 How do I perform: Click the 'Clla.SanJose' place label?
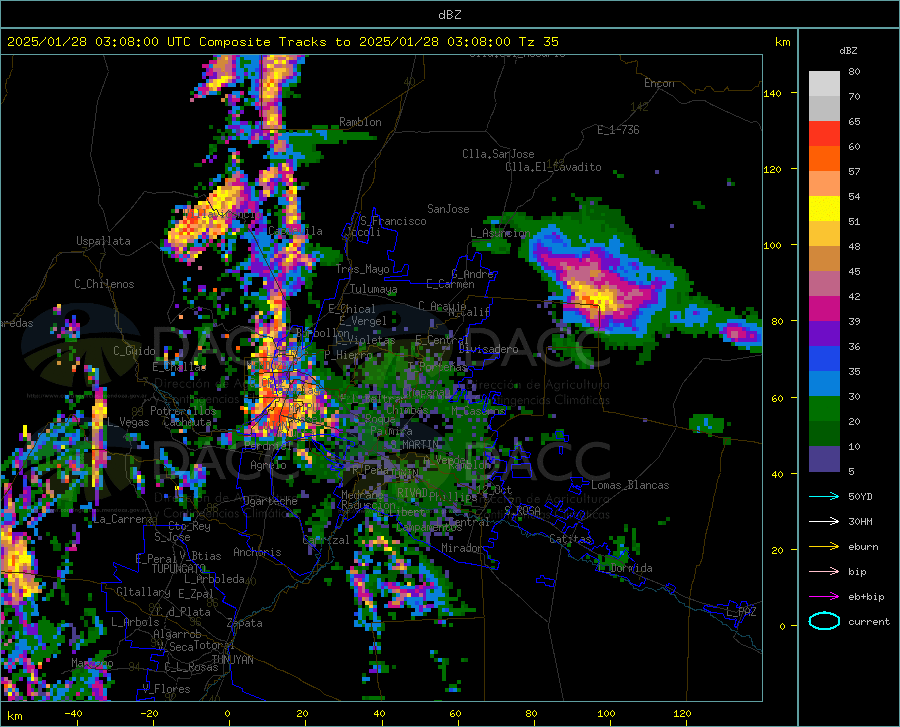click(498, 154)
